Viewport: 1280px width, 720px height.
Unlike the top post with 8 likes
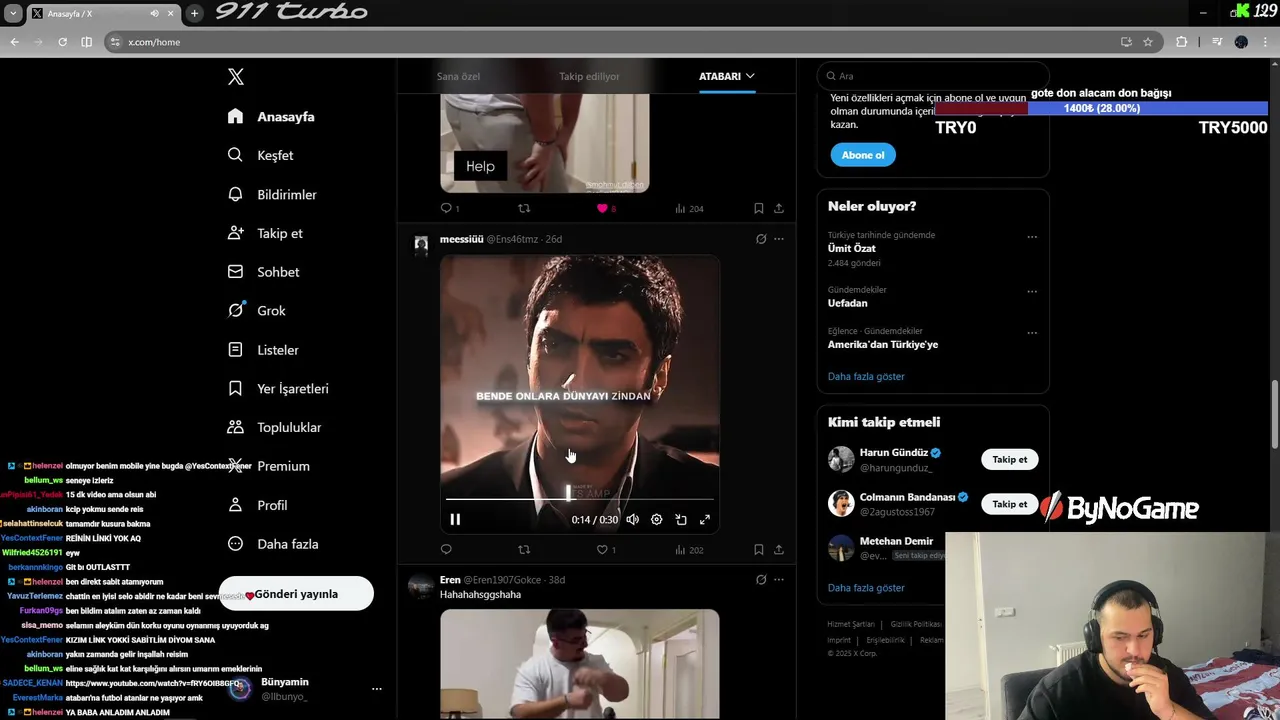point(602,208)
